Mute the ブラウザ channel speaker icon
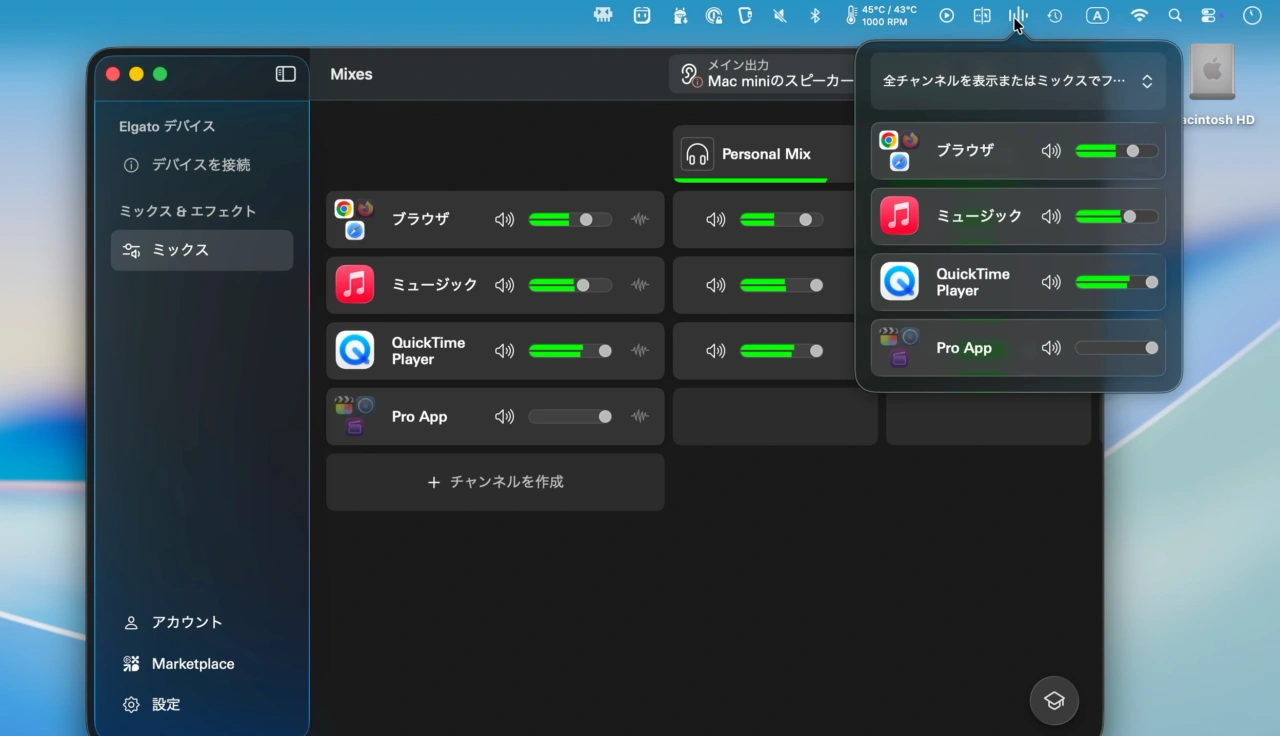1280x736 pixels. (x=504, y=219)
